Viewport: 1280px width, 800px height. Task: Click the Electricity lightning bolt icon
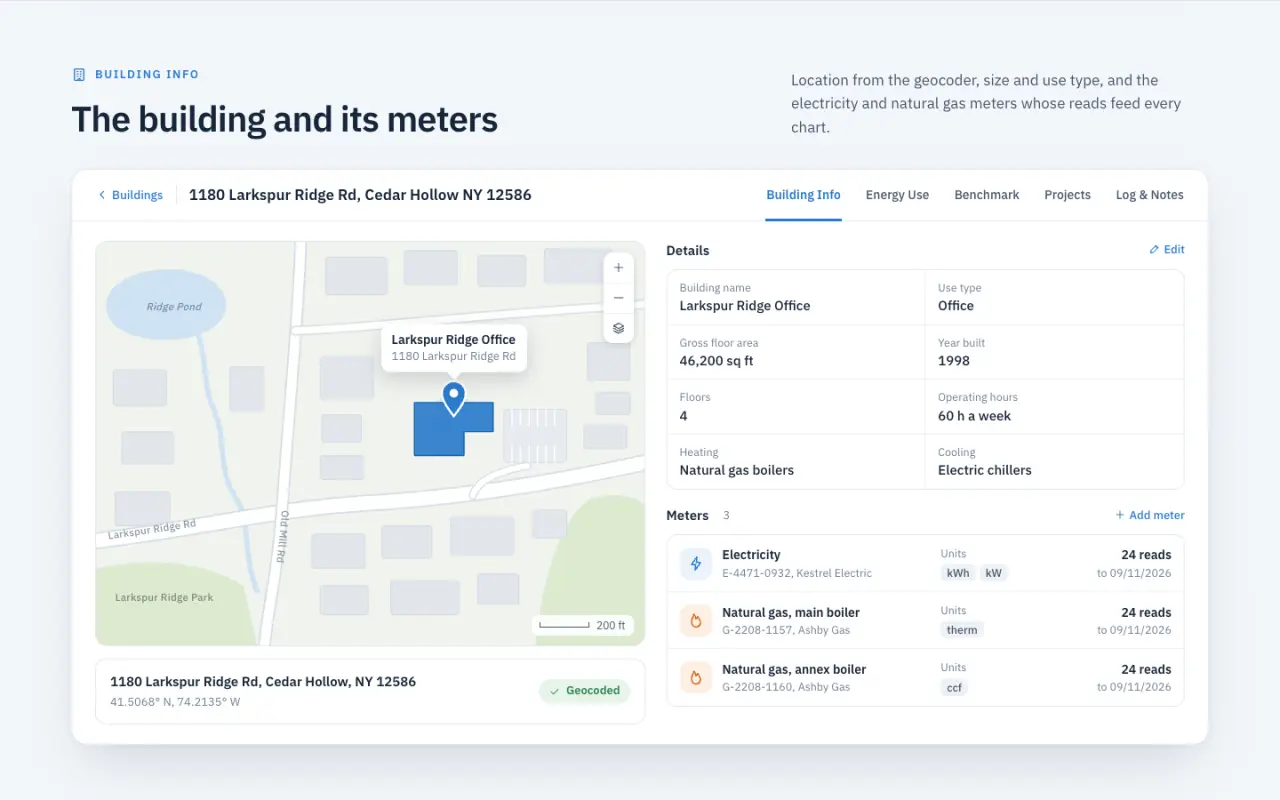coord(696,564)
